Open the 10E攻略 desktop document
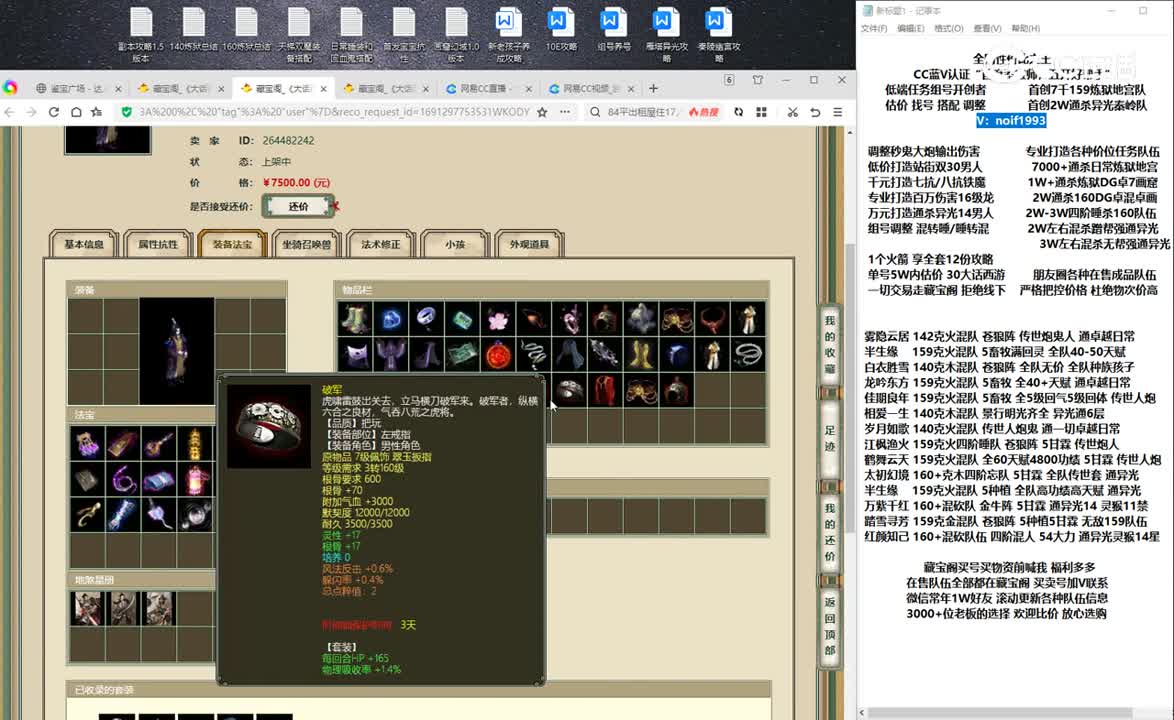 tap(561, 29)
